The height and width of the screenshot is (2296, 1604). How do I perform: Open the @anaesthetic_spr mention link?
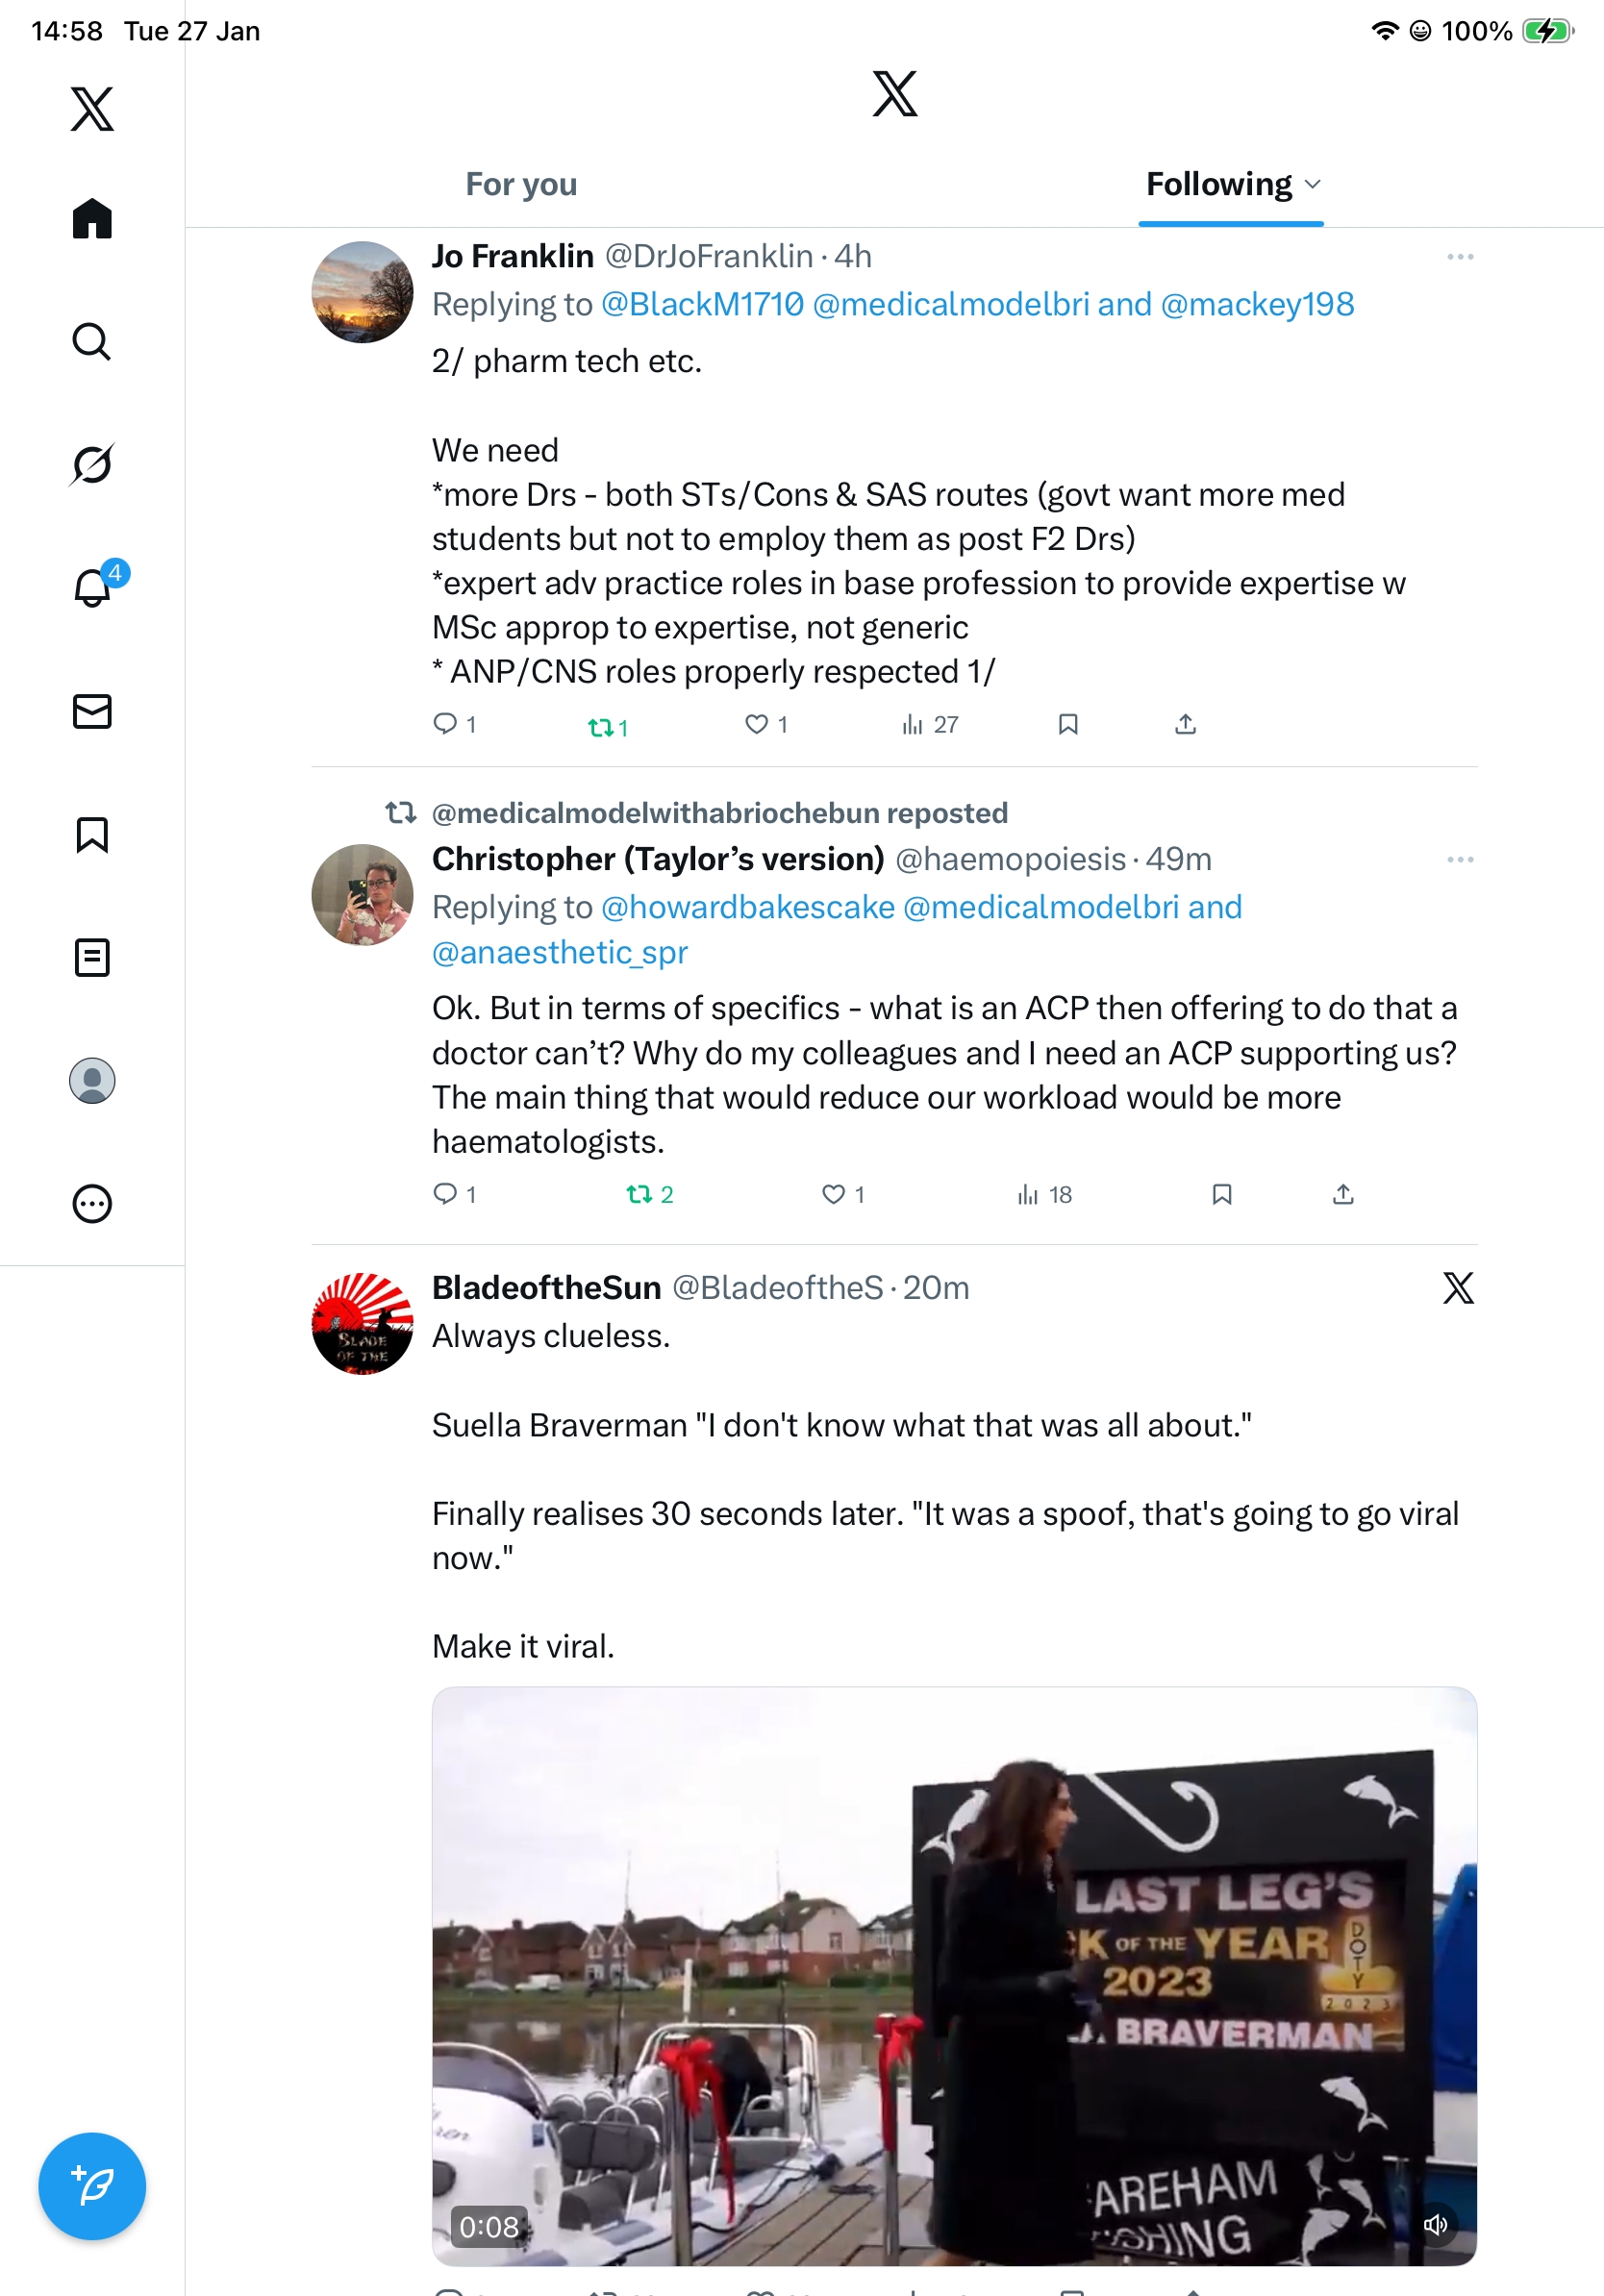tap(560, 952)
